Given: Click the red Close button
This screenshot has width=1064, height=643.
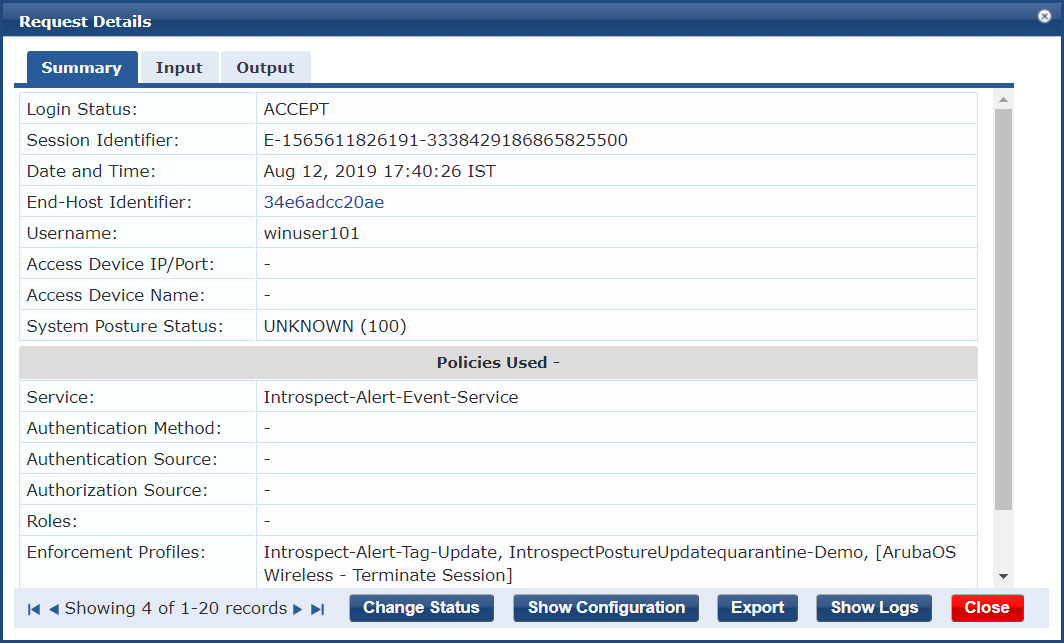Looking at the screenshot, I should [987, 608].
